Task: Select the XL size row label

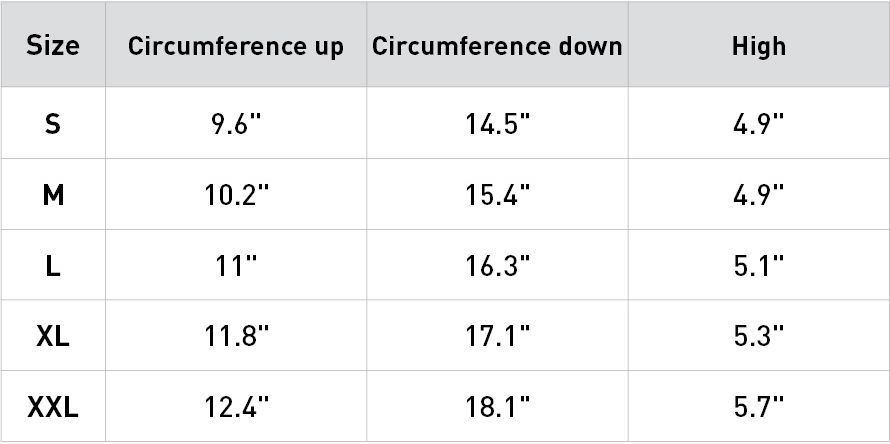Action: (x=53, y=337)
